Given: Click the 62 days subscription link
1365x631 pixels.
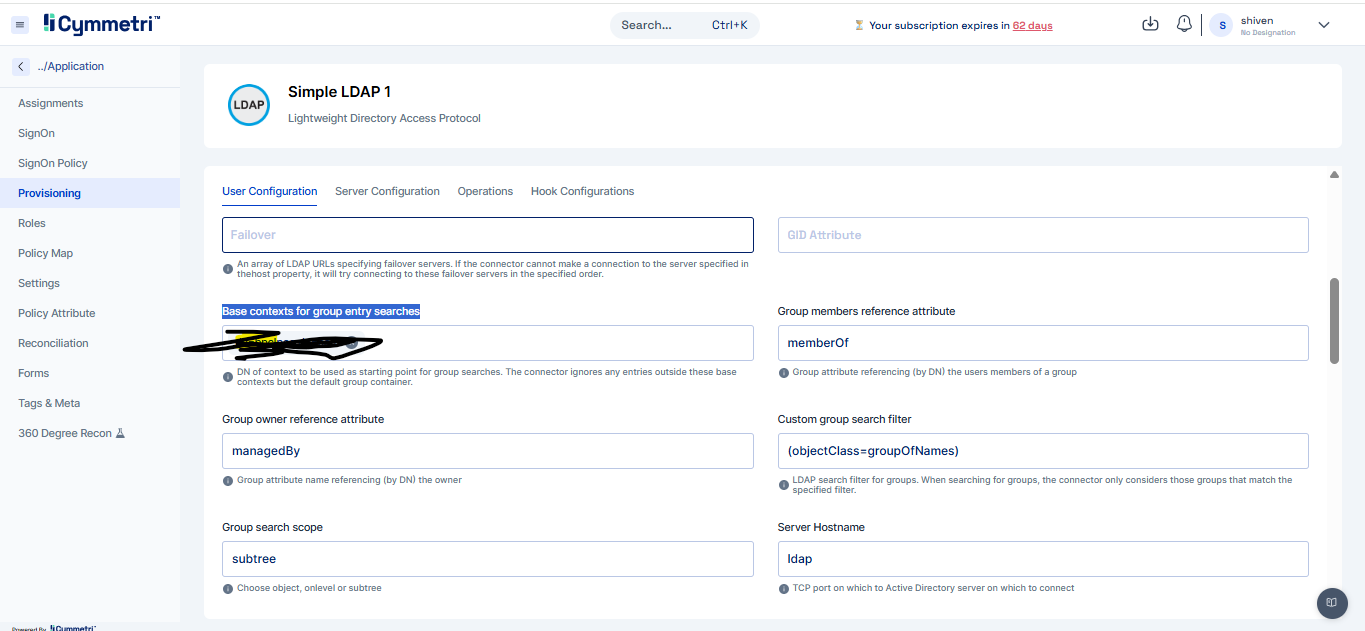Looking at the screenshot, I should click(x=1032, y=26).
